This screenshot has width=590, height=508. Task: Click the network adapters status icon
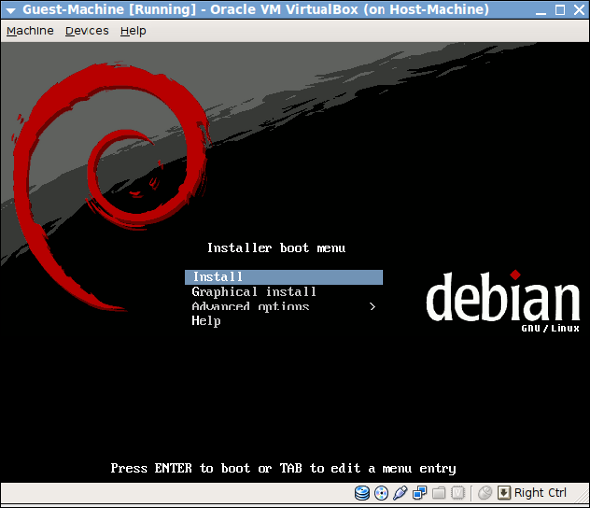tap(420, 493)
